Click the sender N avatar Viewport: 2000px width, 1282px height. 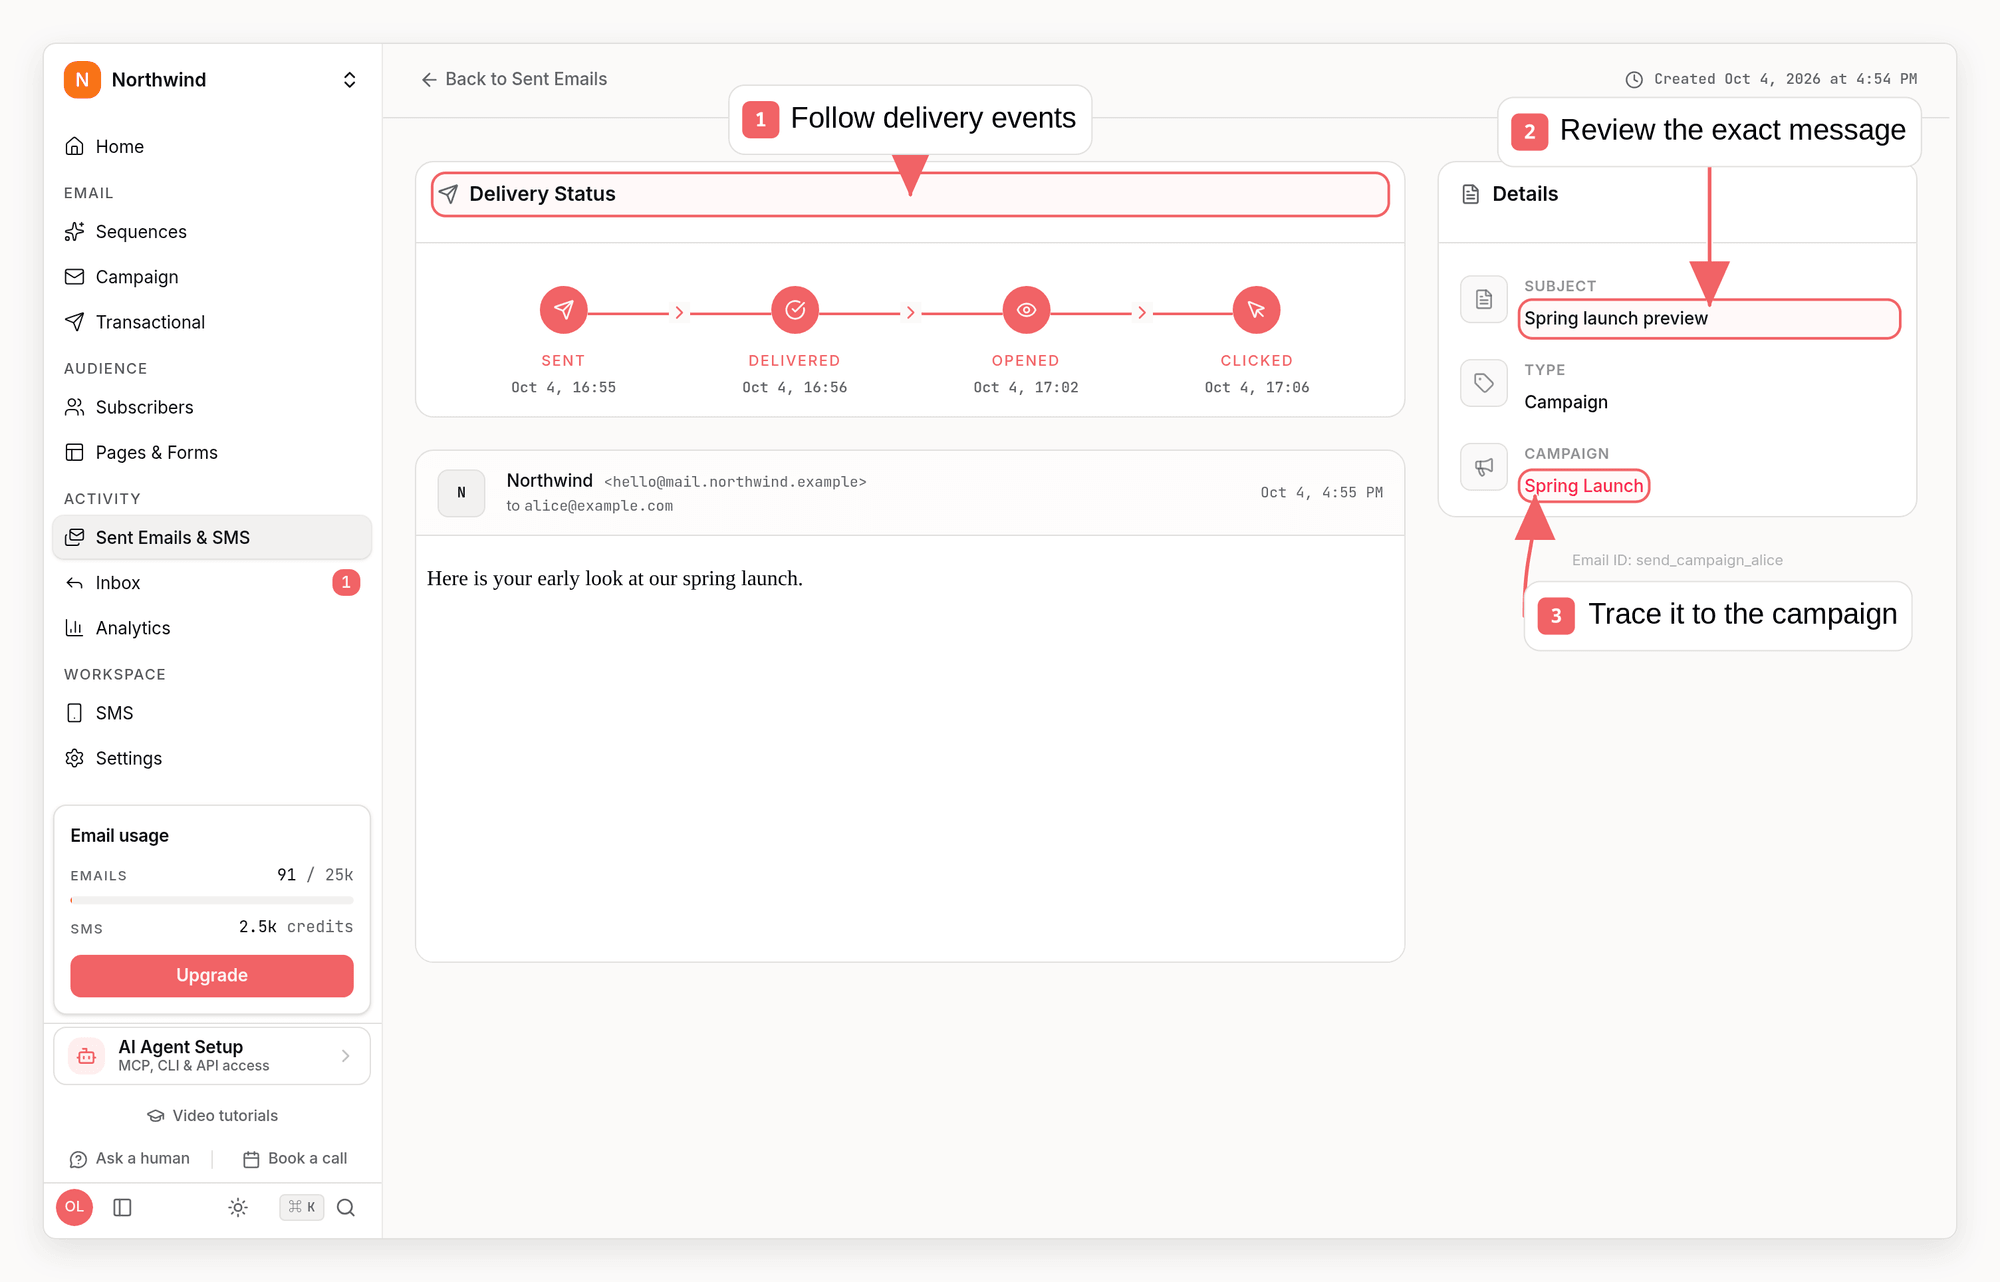(x=462, y=493)
